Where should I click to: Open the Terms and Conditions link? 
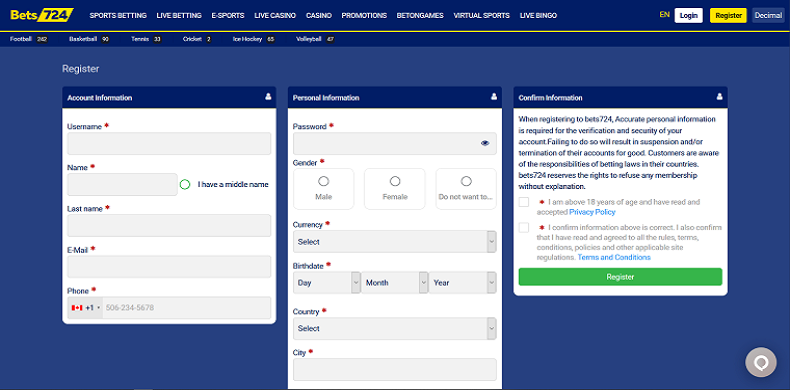pos(614,257)
